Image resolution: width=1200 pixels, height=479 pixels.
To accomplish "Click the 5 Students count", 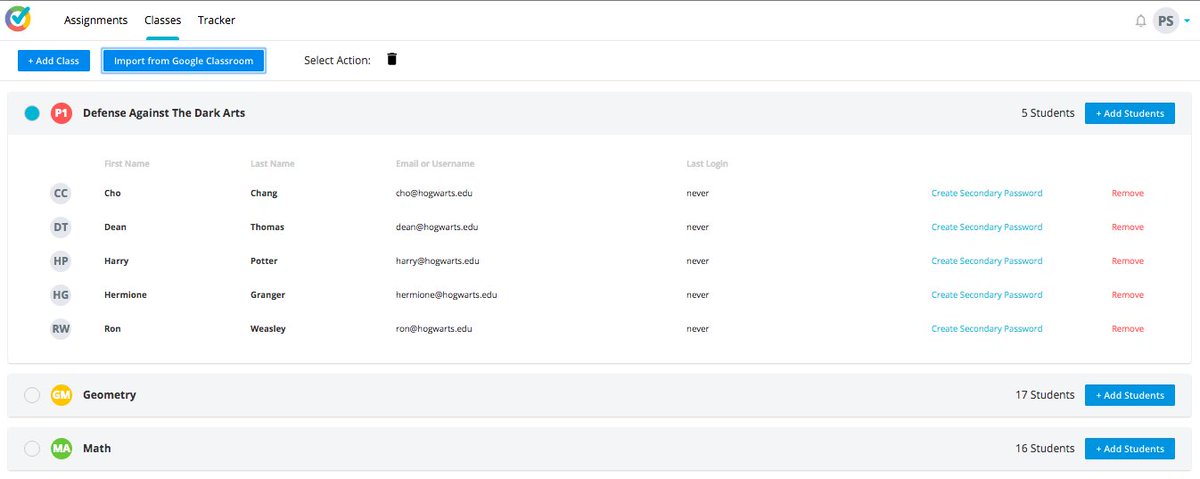I will [1048, 113].
